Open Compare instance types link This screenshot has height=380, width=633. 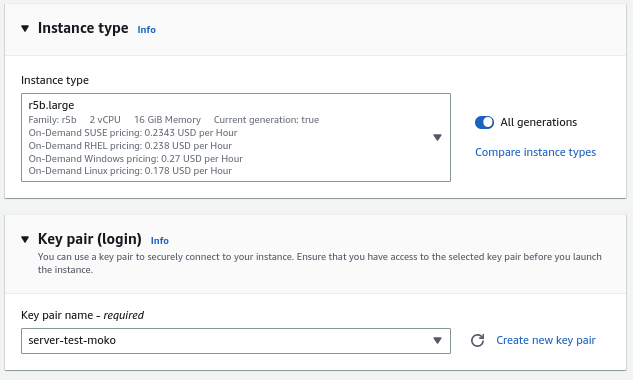pos(535,152)
